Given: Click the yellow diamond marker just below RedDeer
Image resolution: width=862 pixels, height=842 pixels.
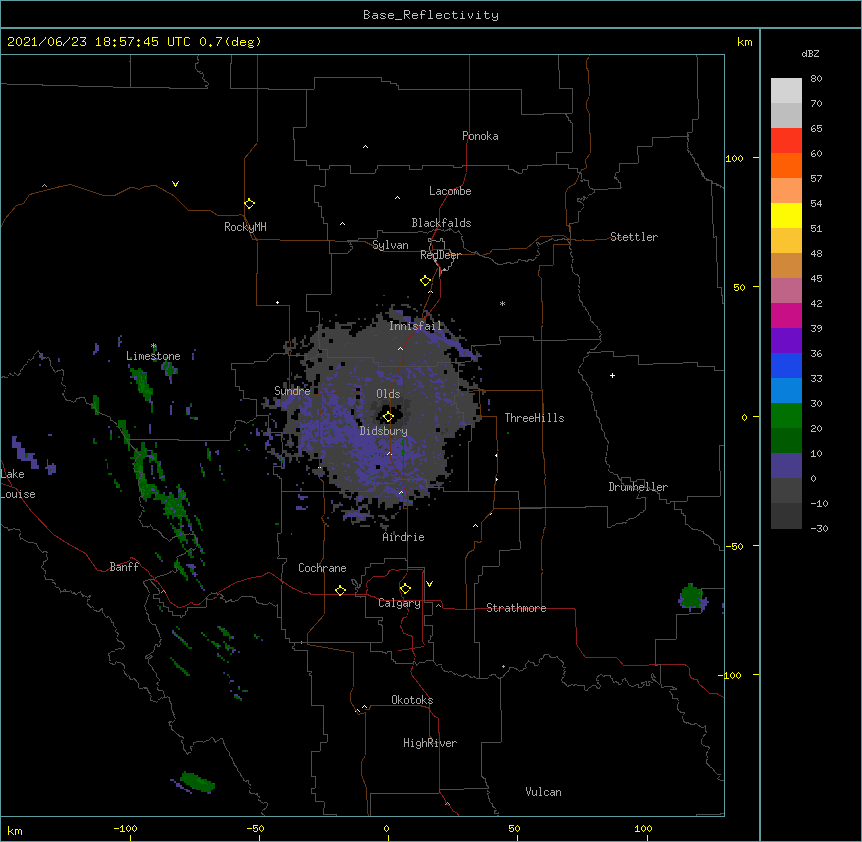Looking at the screenshot, I should 426,281.
